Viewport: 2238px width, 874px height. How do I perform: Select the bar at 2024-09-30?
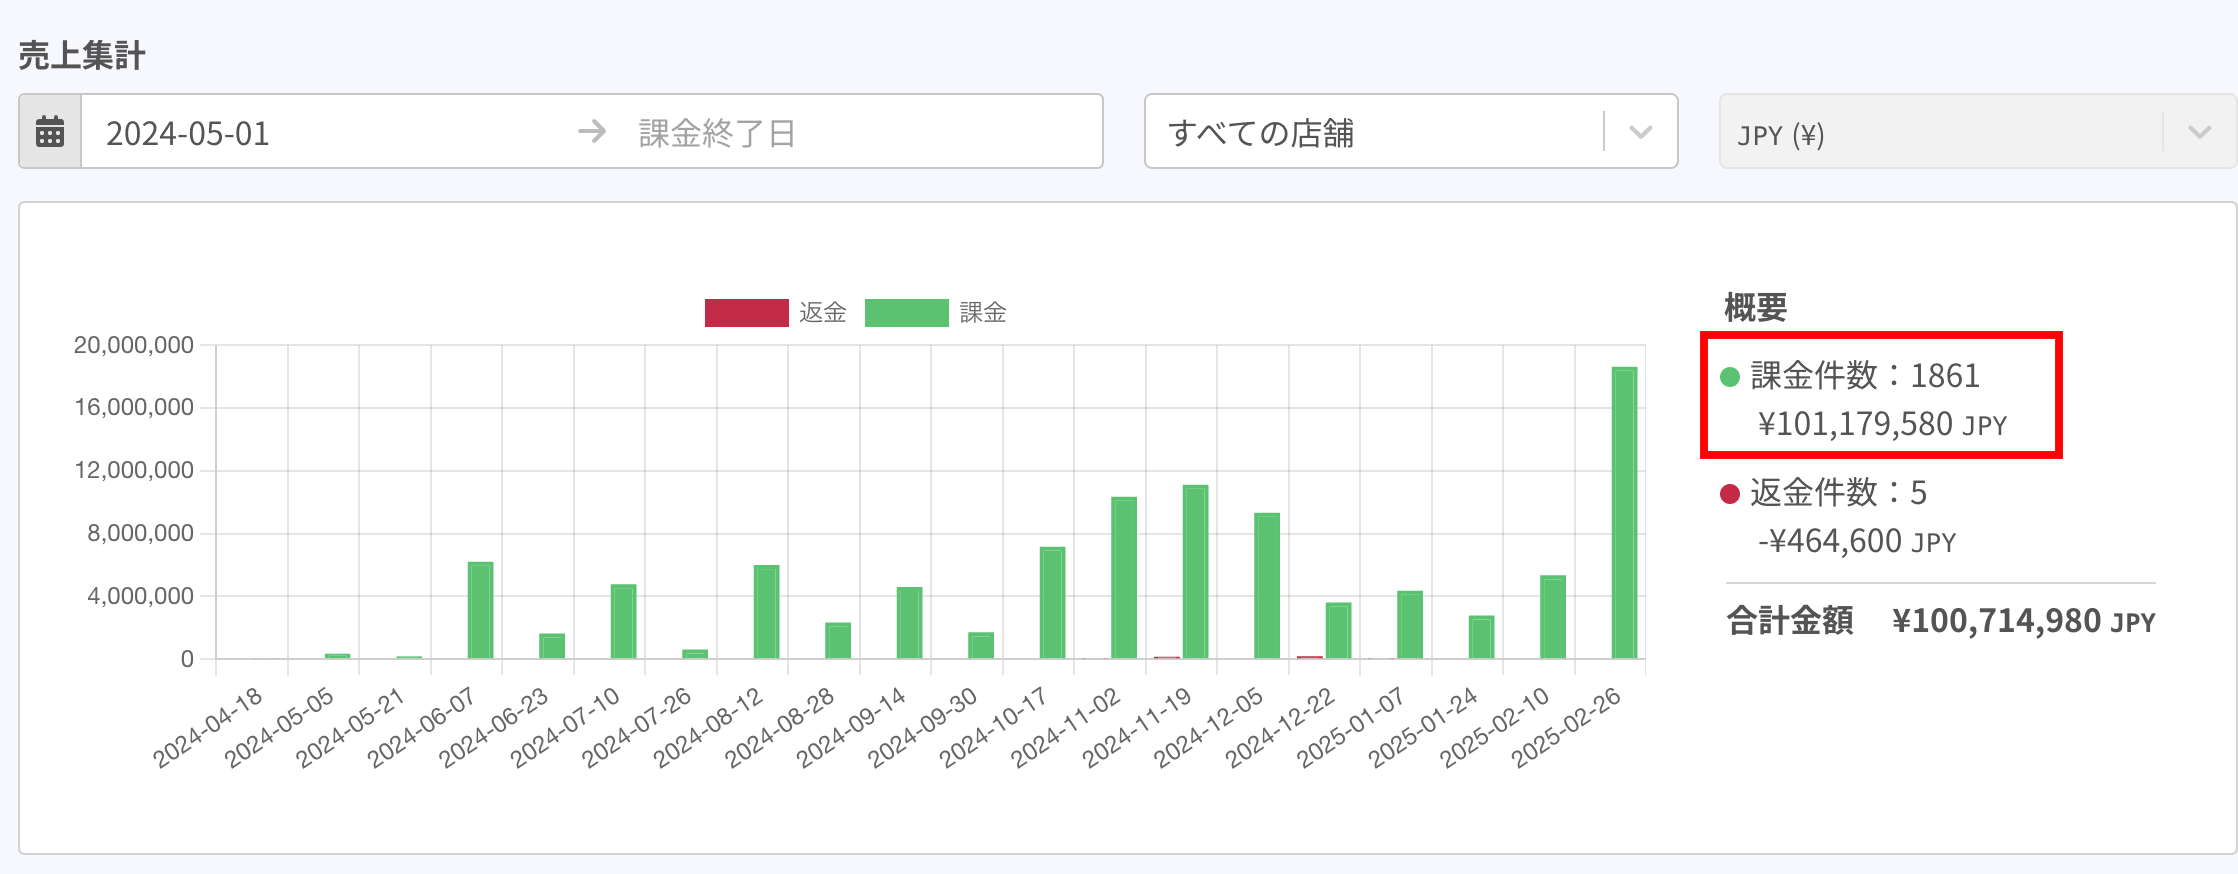coord(981,646)
